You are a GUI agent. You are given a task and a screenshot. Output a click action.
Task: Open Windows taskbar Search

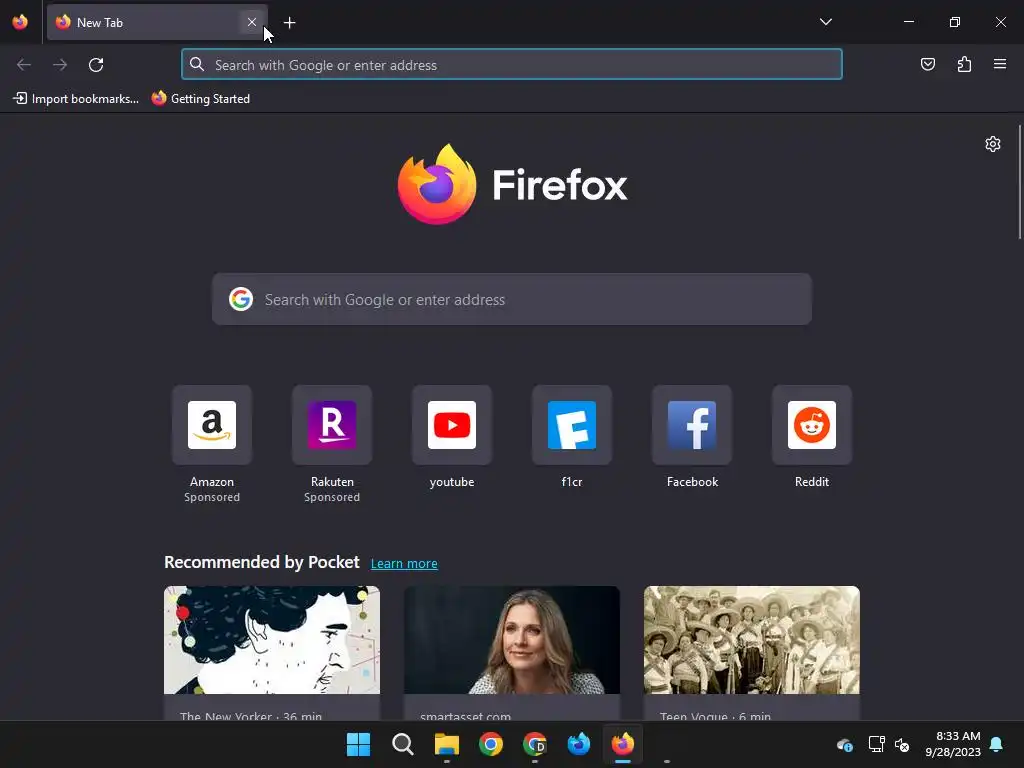point(402,744)
